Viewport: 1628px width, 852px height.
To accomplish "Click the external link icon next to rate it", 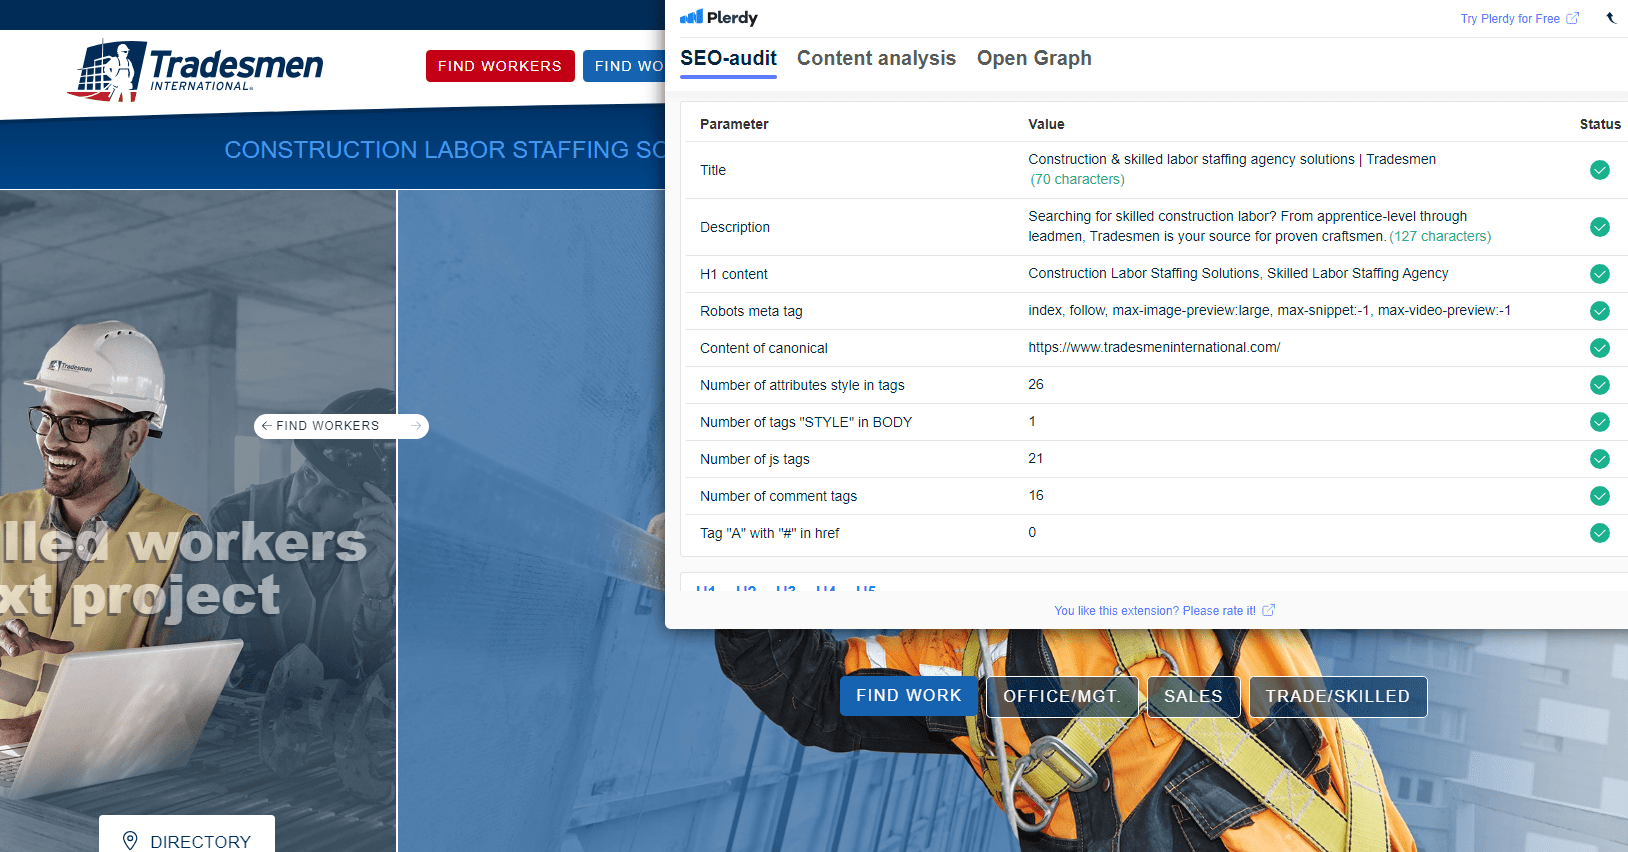I will [1269, 610].
